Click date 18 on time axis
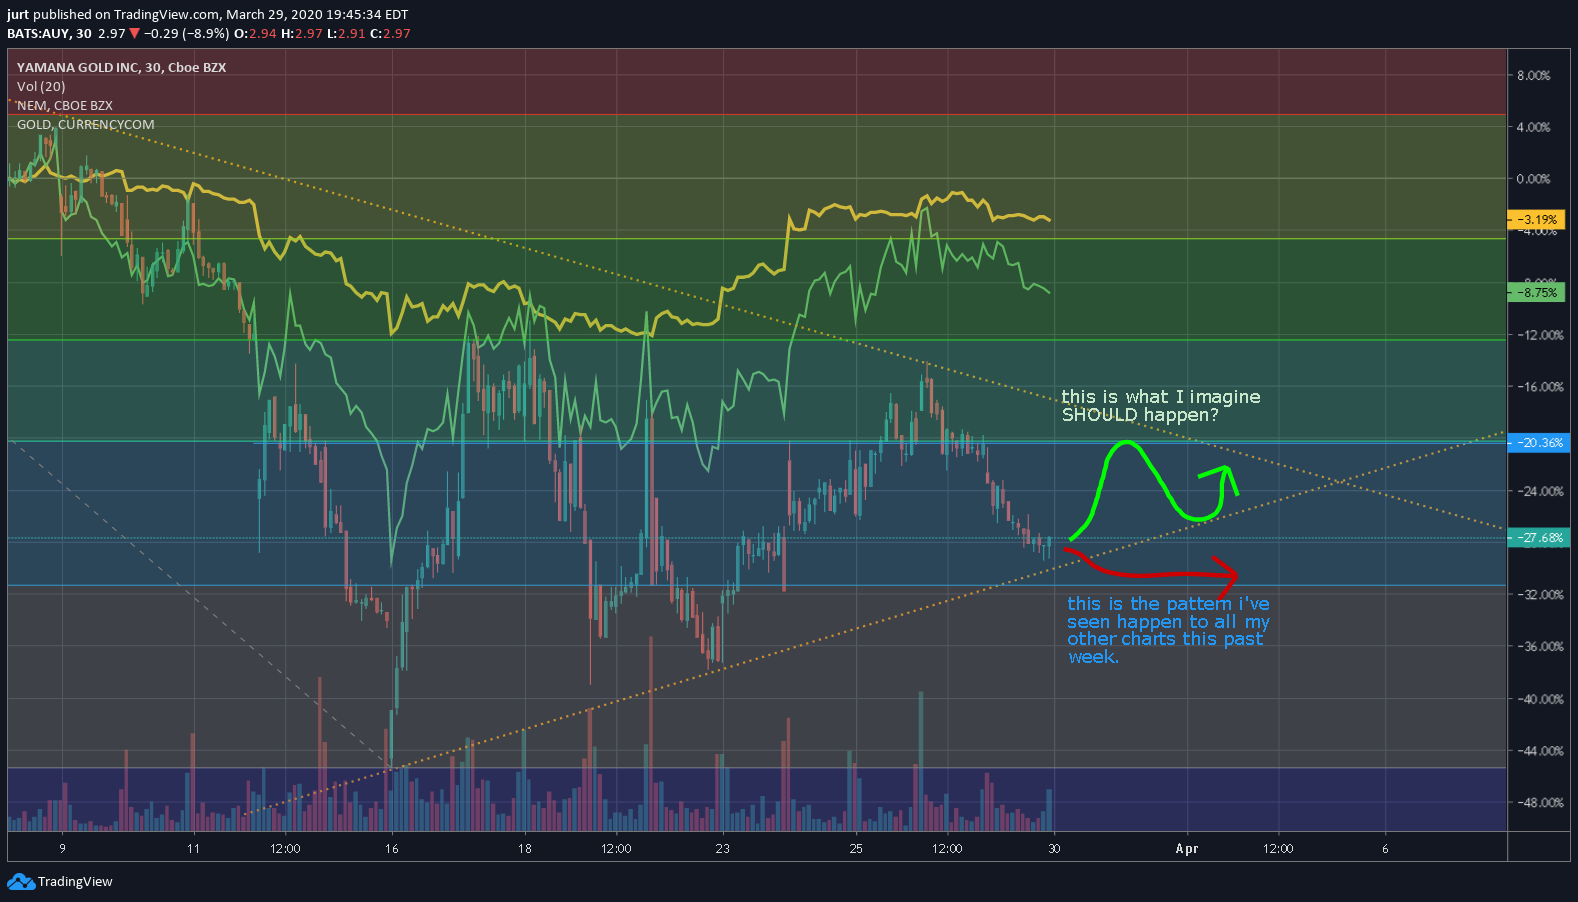The height and width of the screenshot is (902, 1578). [524, 848]
